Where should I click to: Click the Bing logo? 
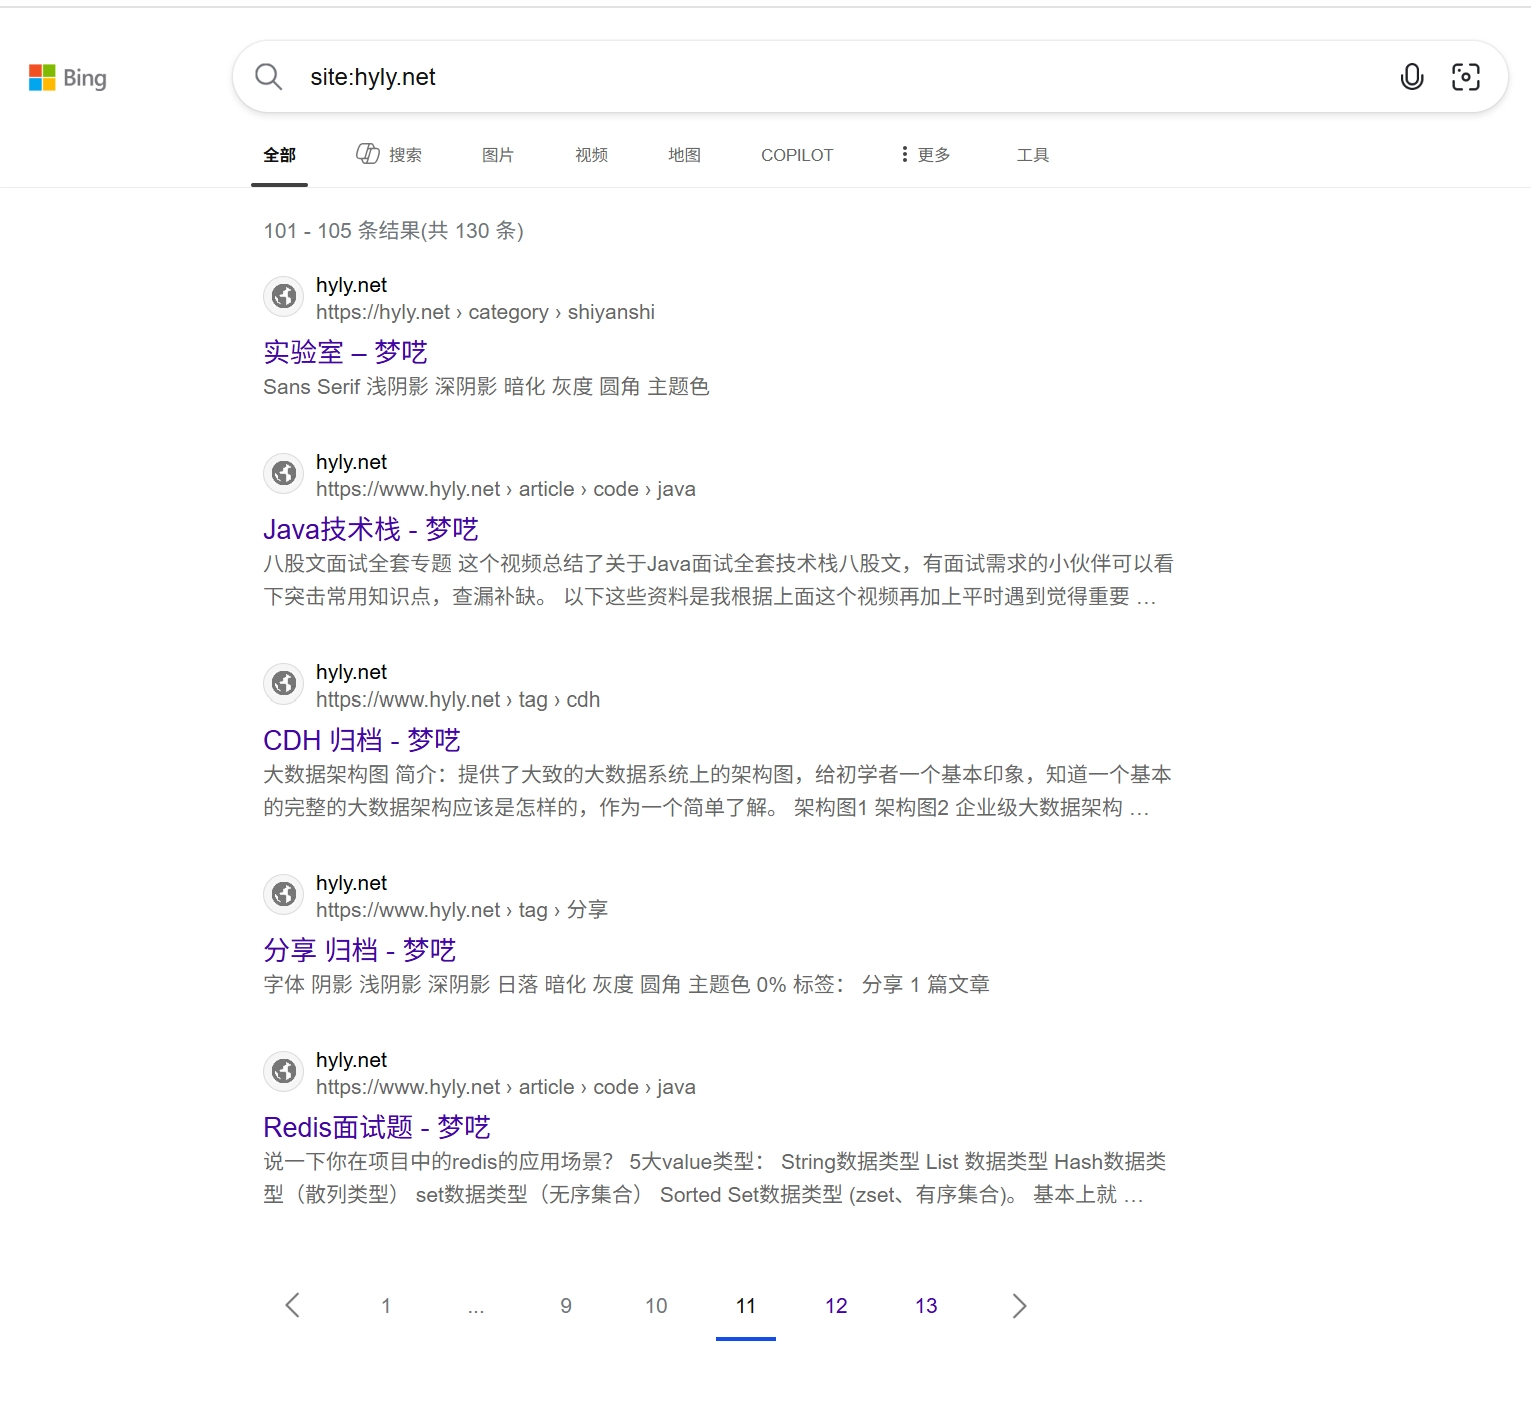(67, 78)
